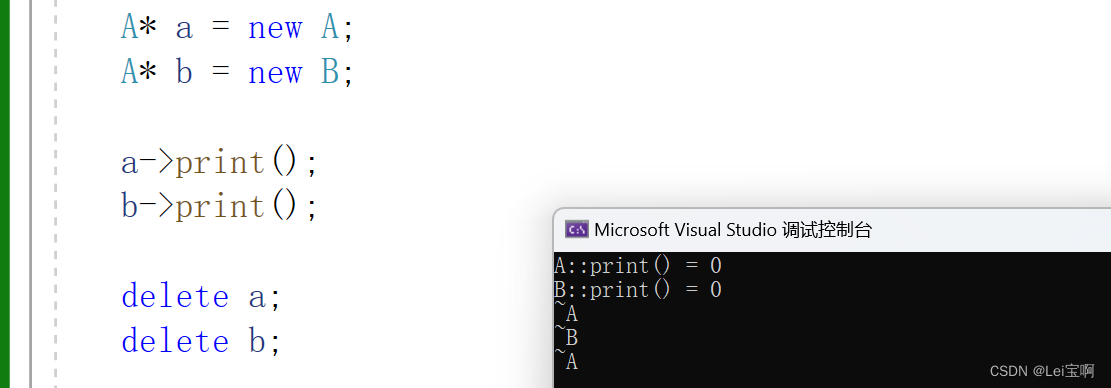1111x388 pixels.
Task: Click the 'delete b;' statement
Action: (x=201, y=341)
